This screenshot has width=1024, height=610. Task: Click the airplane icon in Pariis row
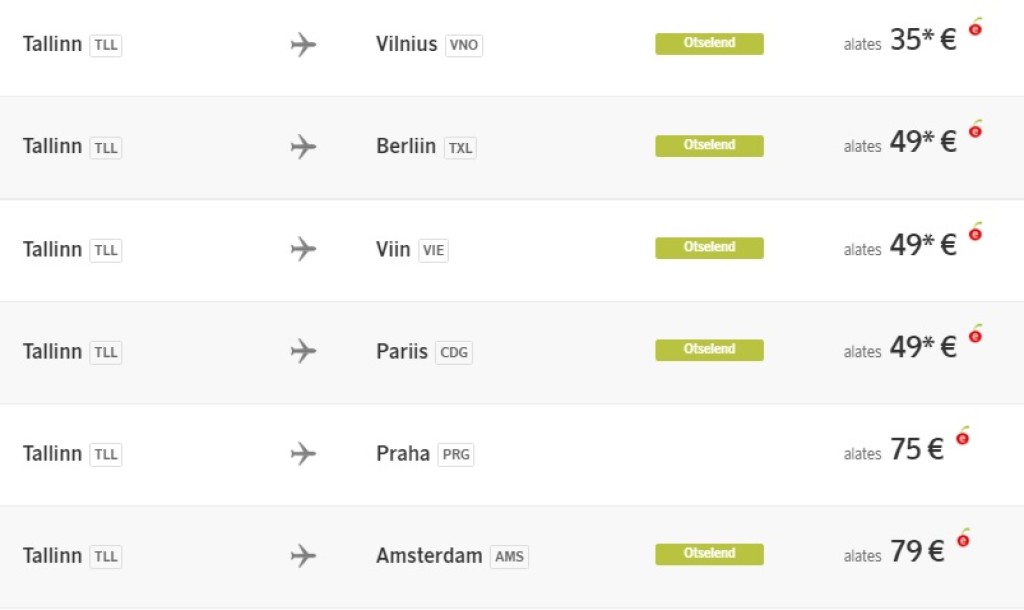coord(303,351)
